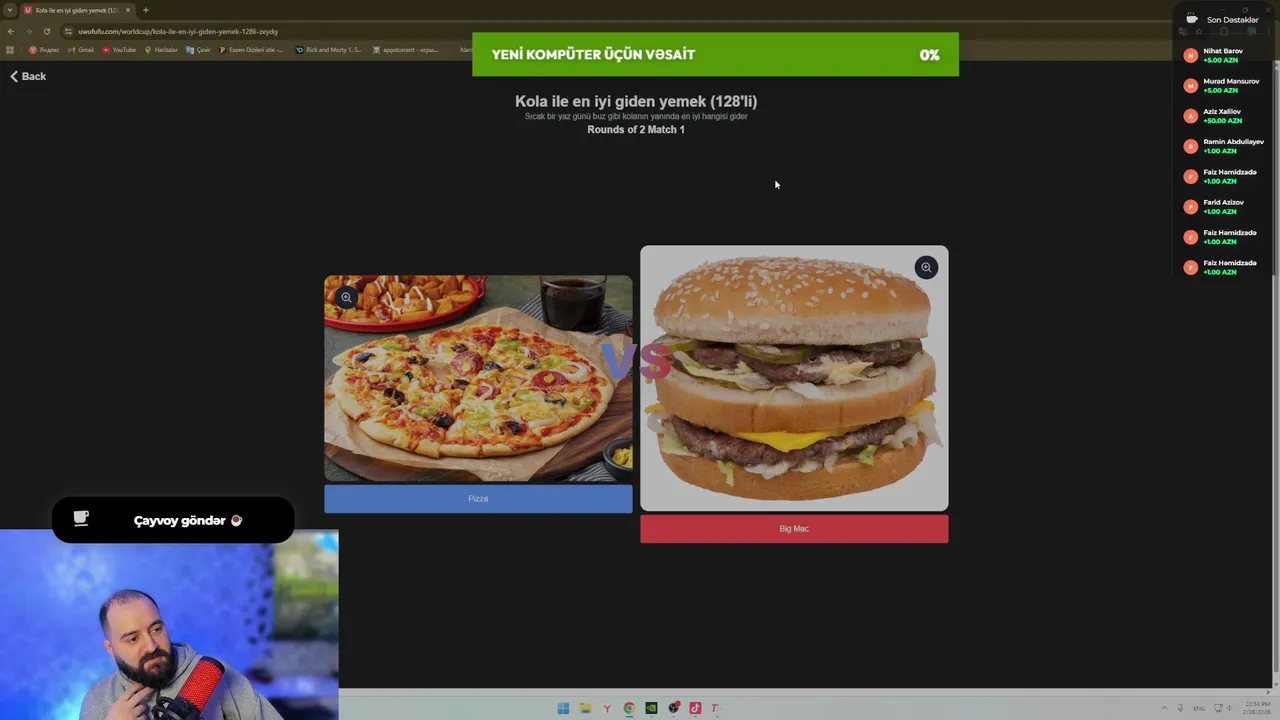Screen dimensions: 1280x720
Task: Reload the page with the refresh icon
Action: 46,31
